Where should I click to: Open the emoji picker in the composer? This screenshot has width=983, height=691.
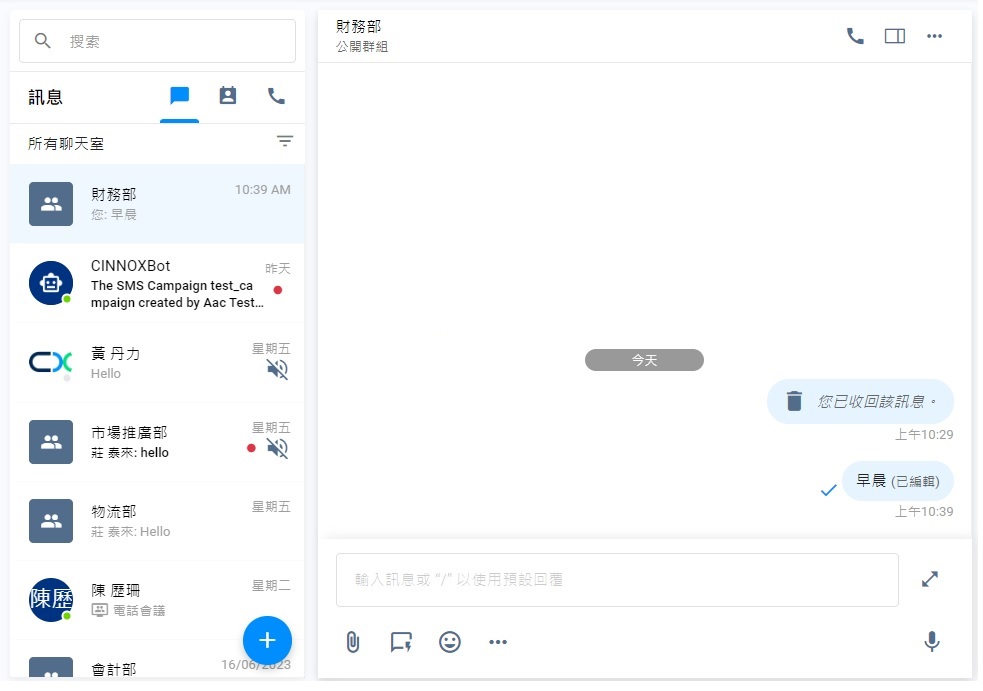click(450, 642)
